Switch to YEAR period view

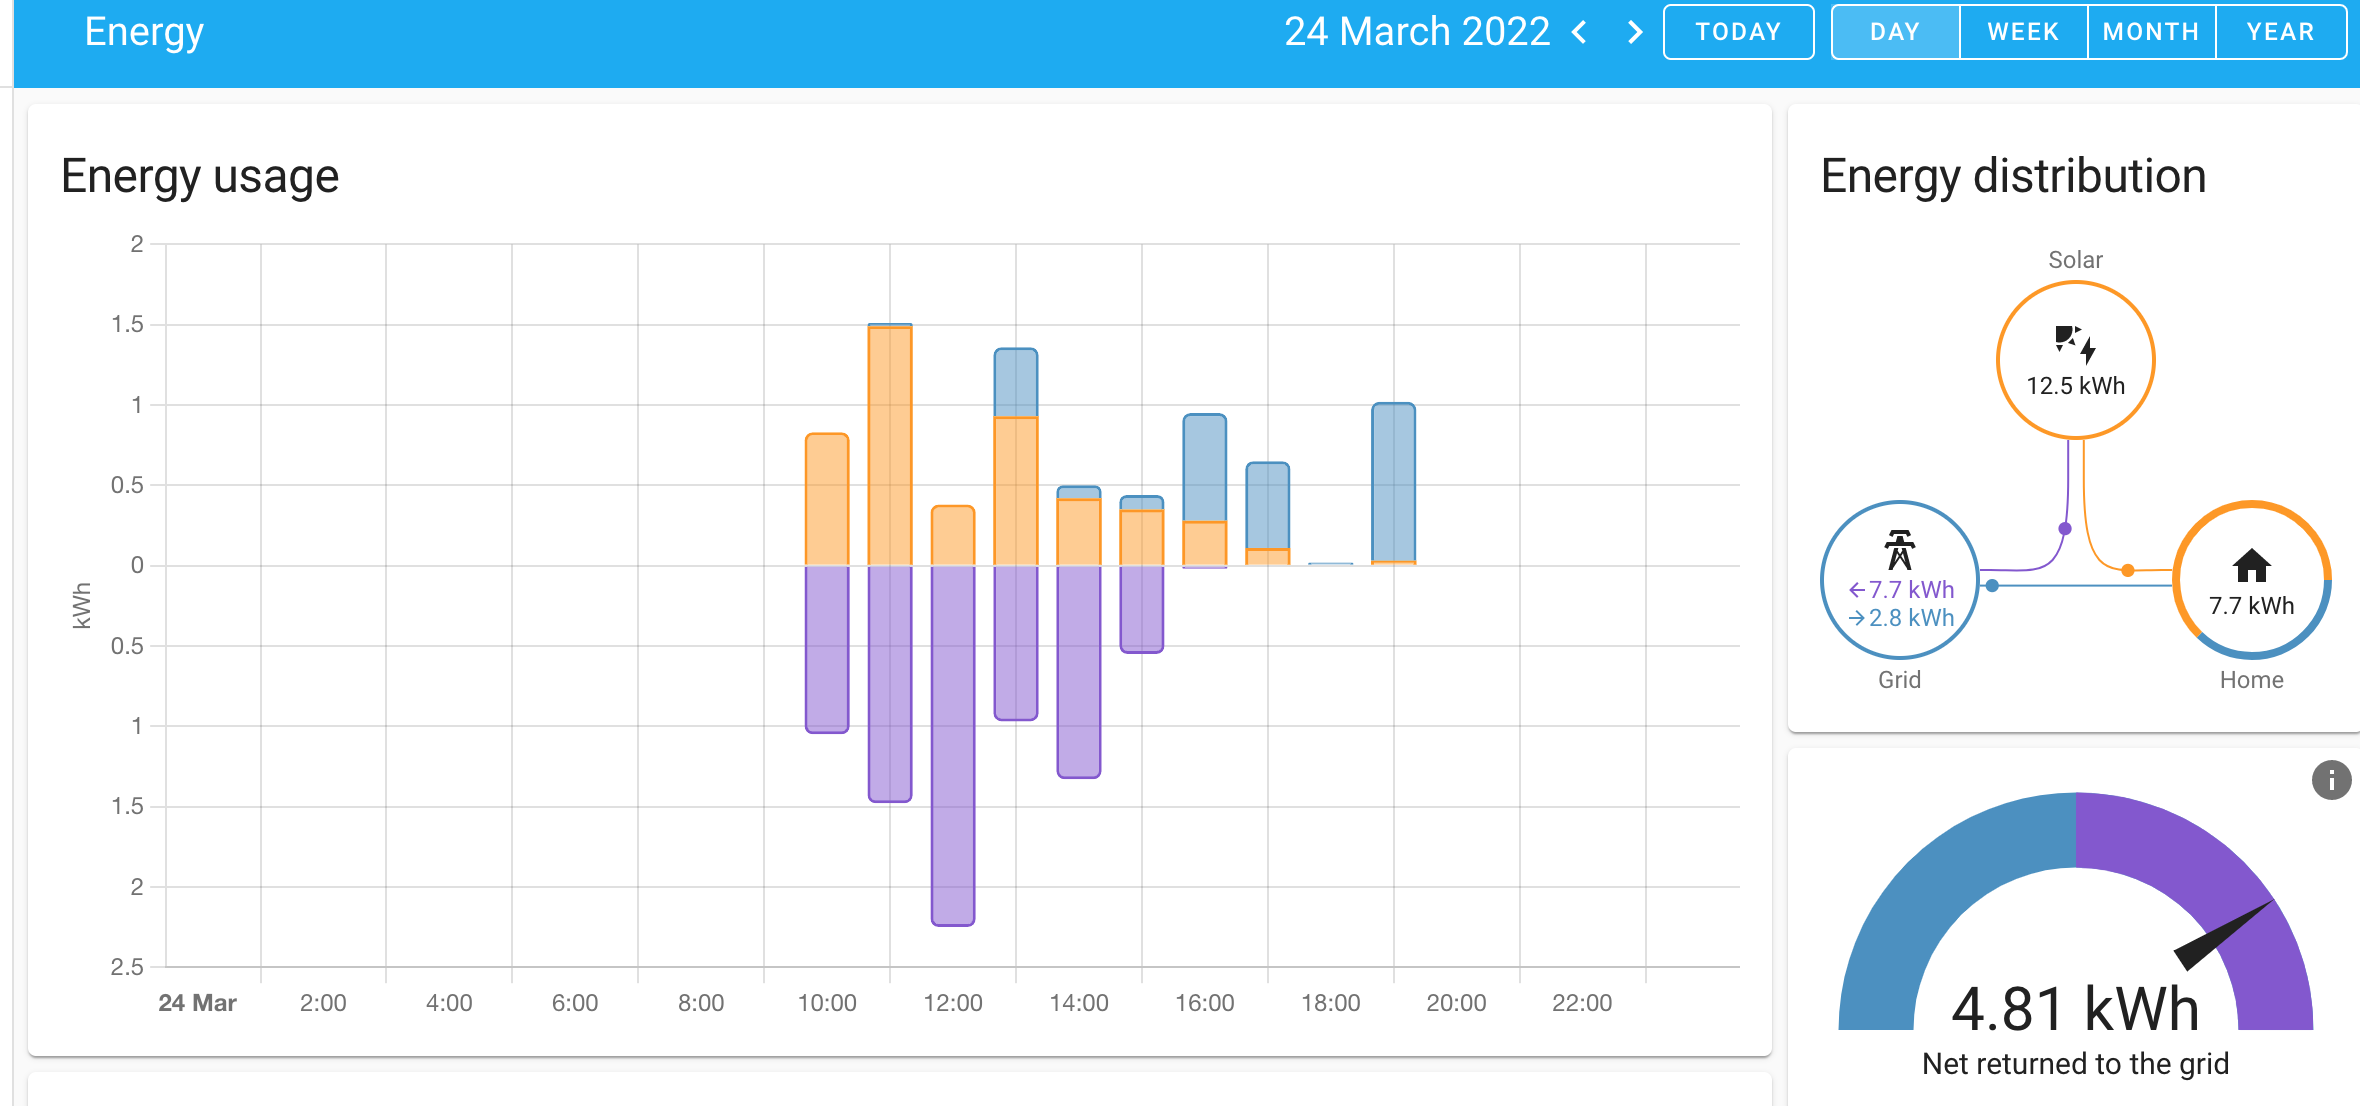click(2280, 32)
